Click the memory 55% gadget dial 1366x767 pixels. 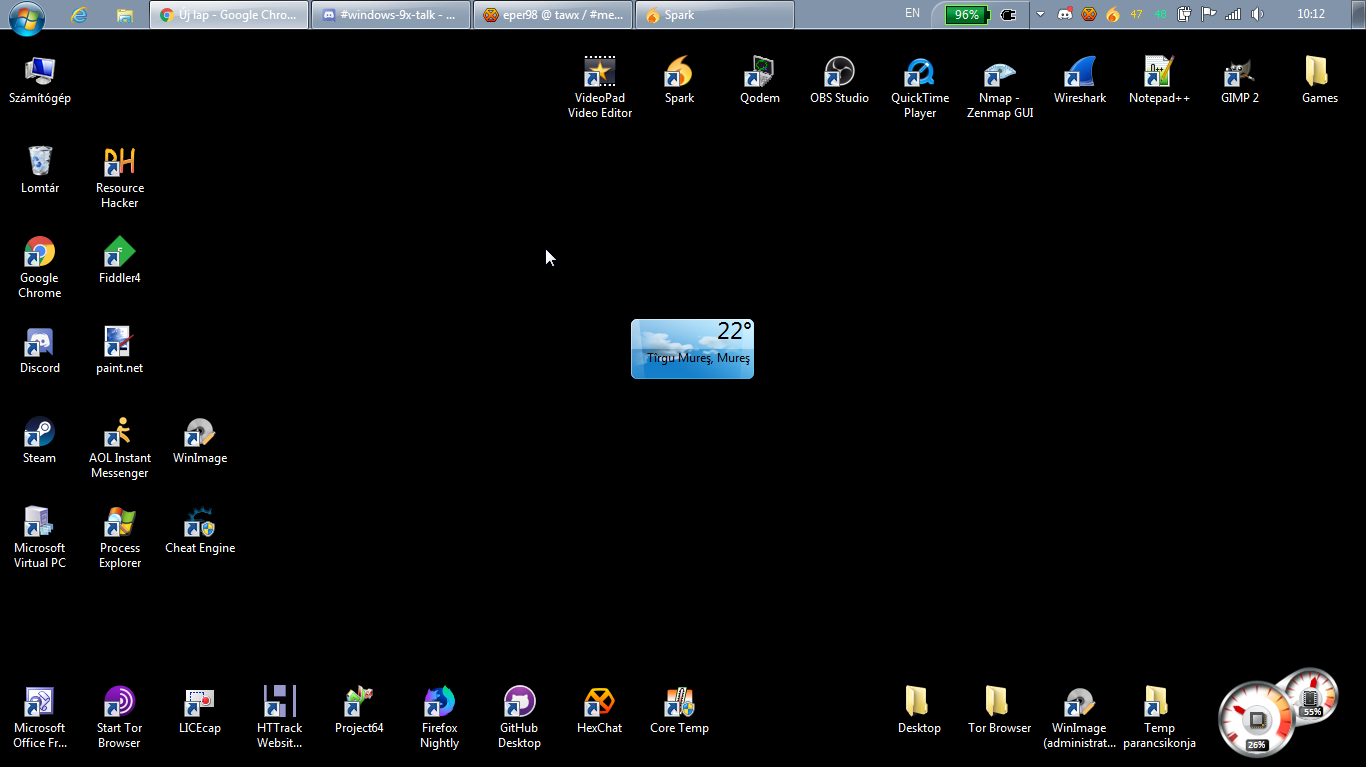[x=1310, y=695]
